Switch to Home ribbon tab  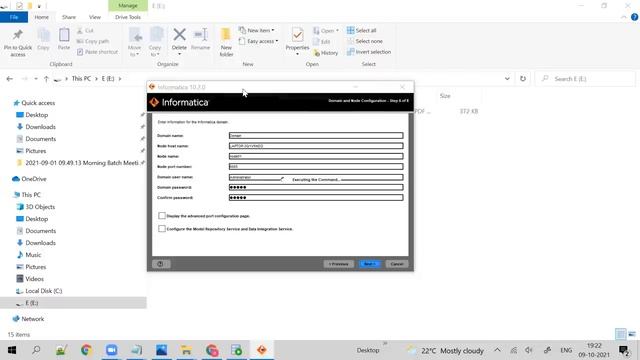click(x=41, y=17)
